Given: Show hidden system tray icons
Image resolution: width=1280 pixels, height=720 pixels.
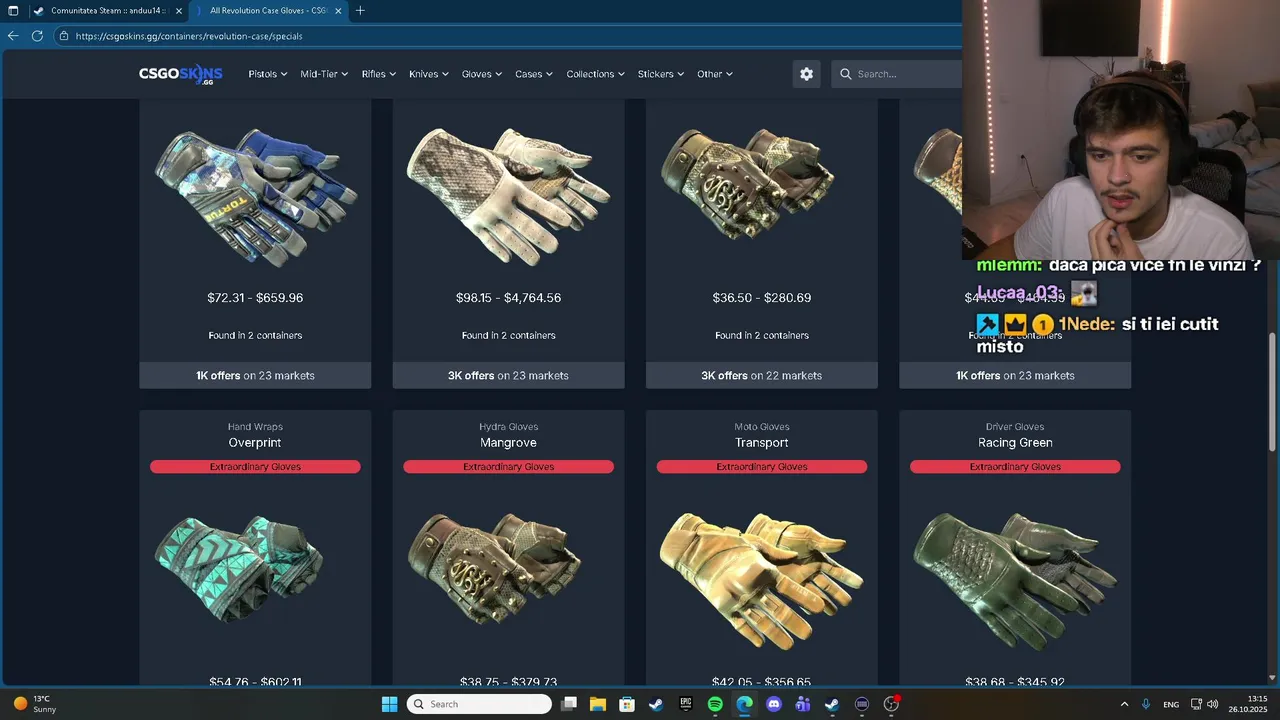Looking at the screenshot, I should [x=1124, y=704].
